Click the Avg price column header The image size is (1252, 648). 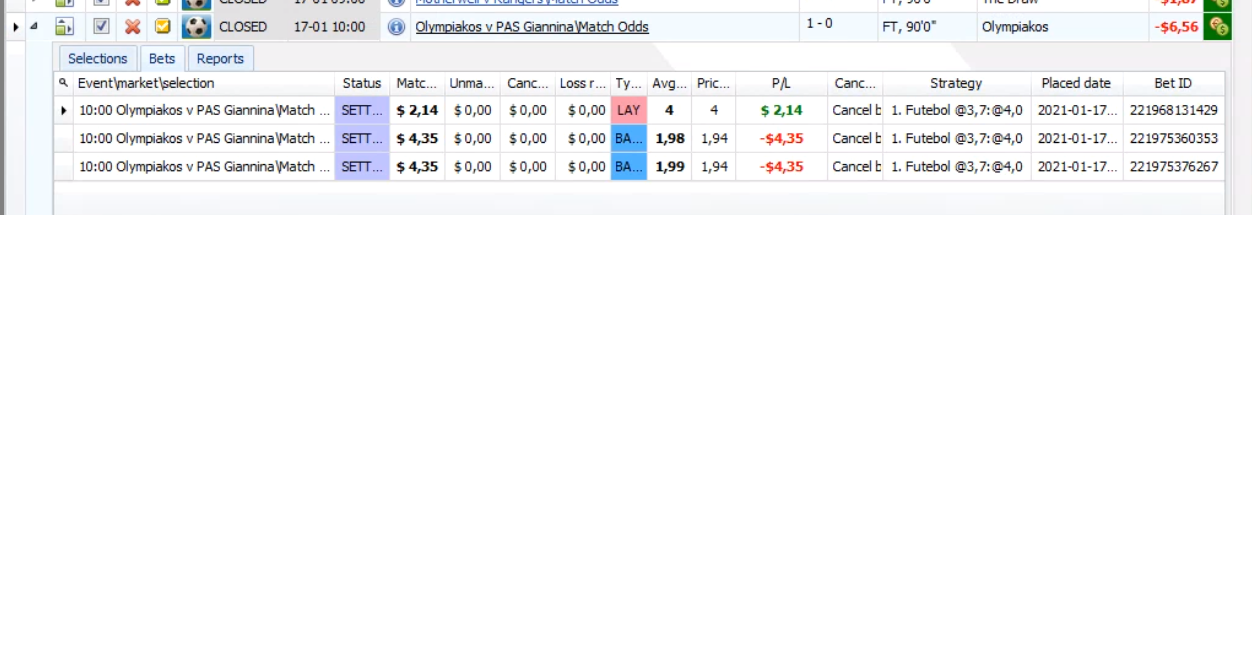(669, 83)
